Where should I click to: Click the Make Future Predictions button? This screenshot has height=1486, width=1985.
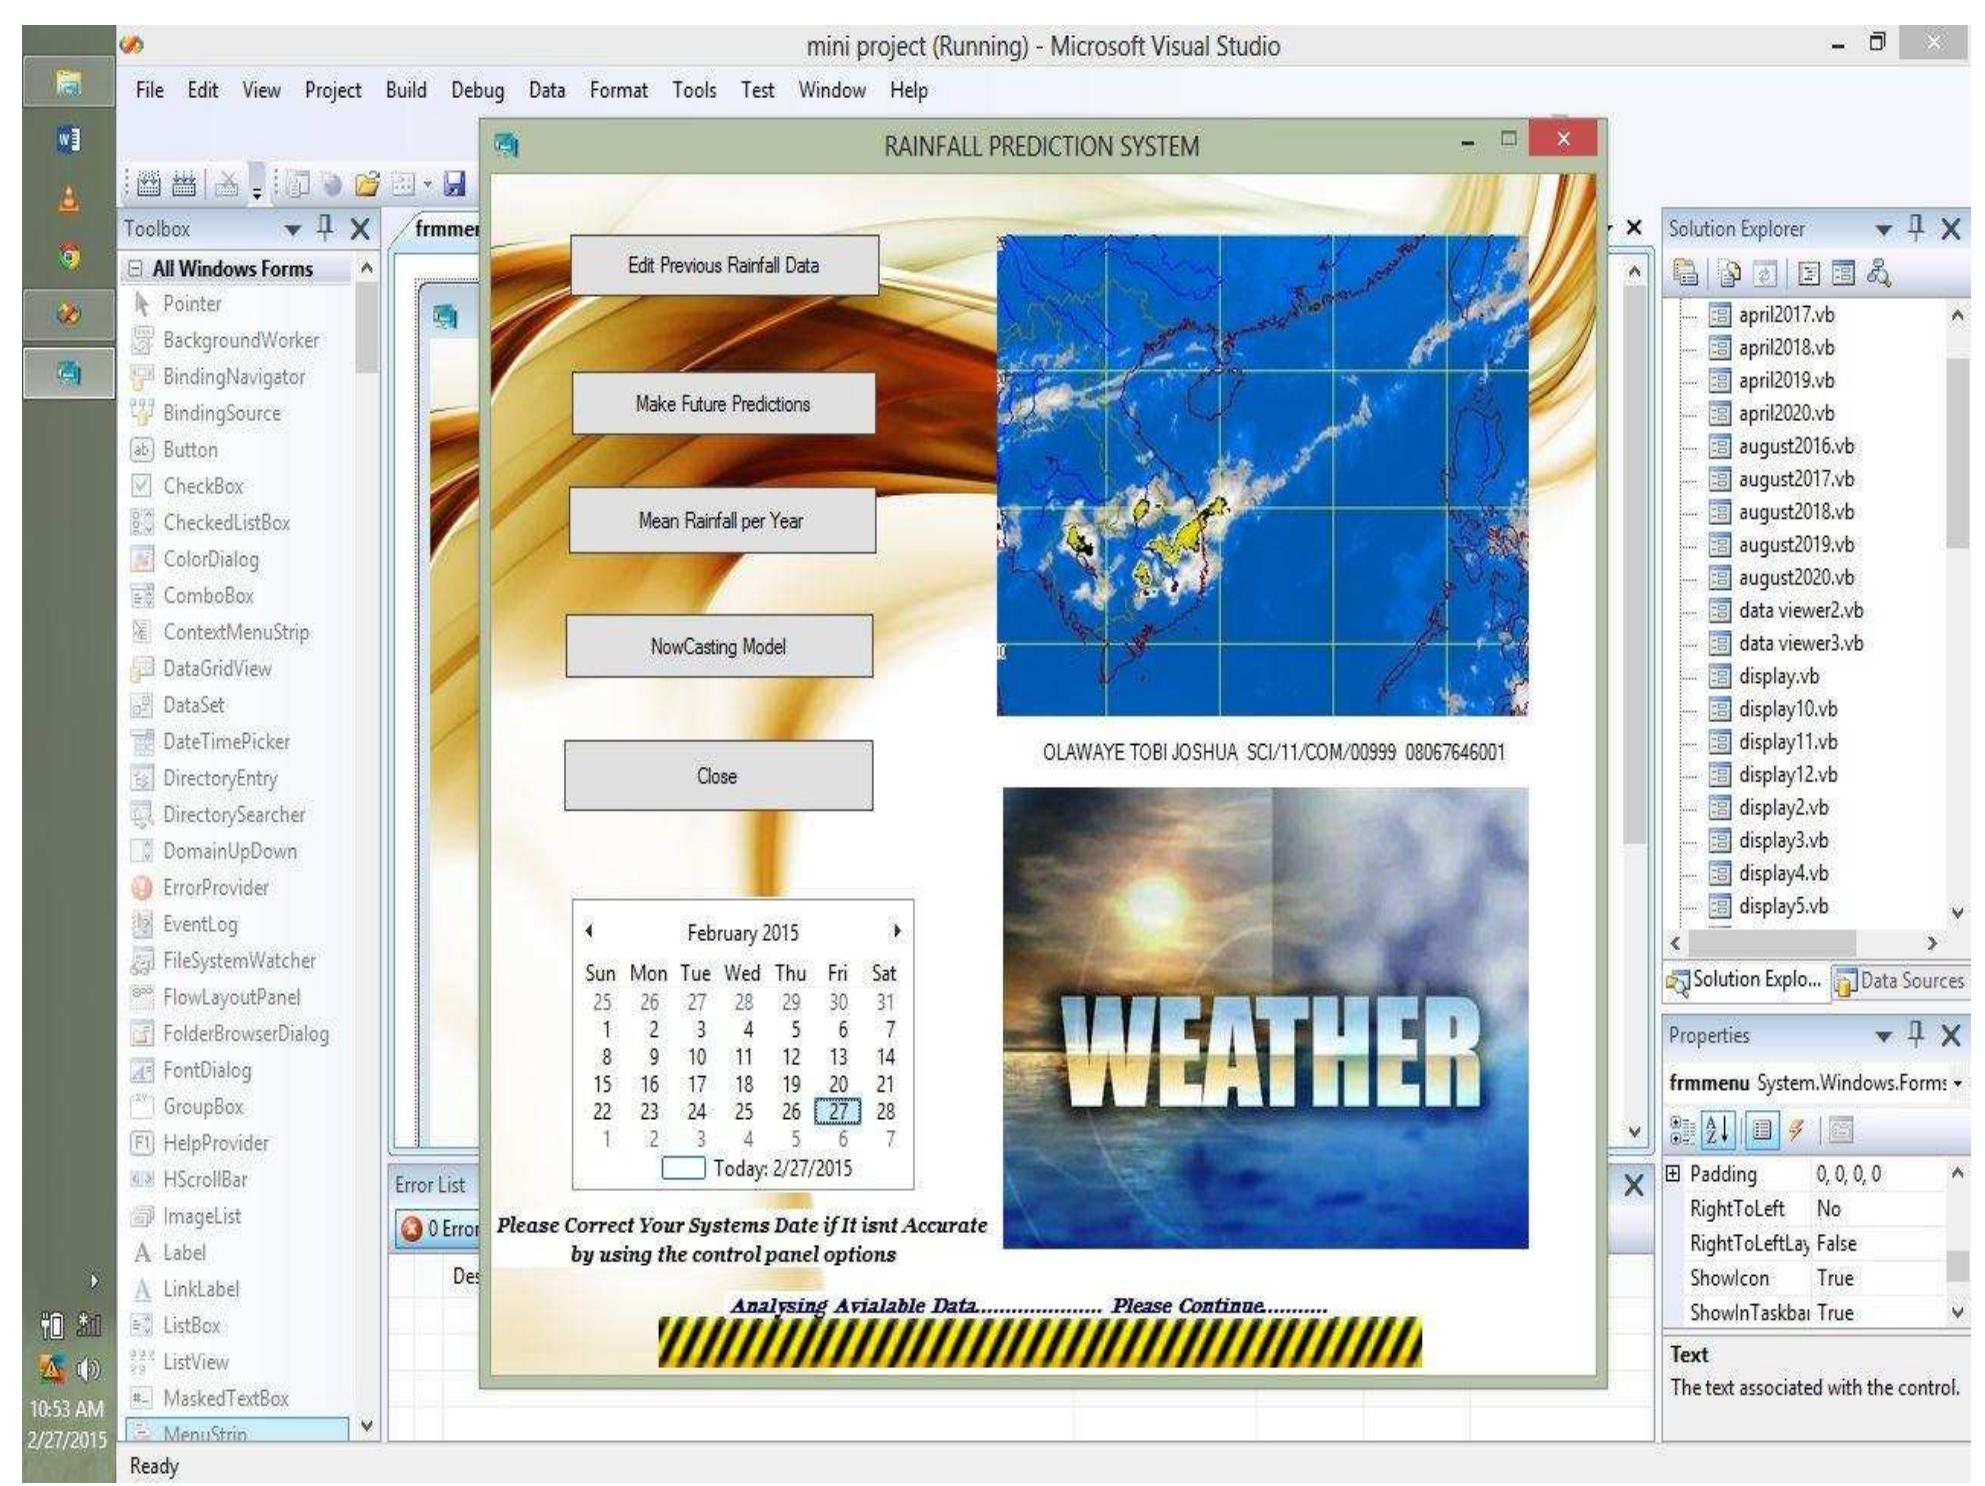[x=723, y=404]
